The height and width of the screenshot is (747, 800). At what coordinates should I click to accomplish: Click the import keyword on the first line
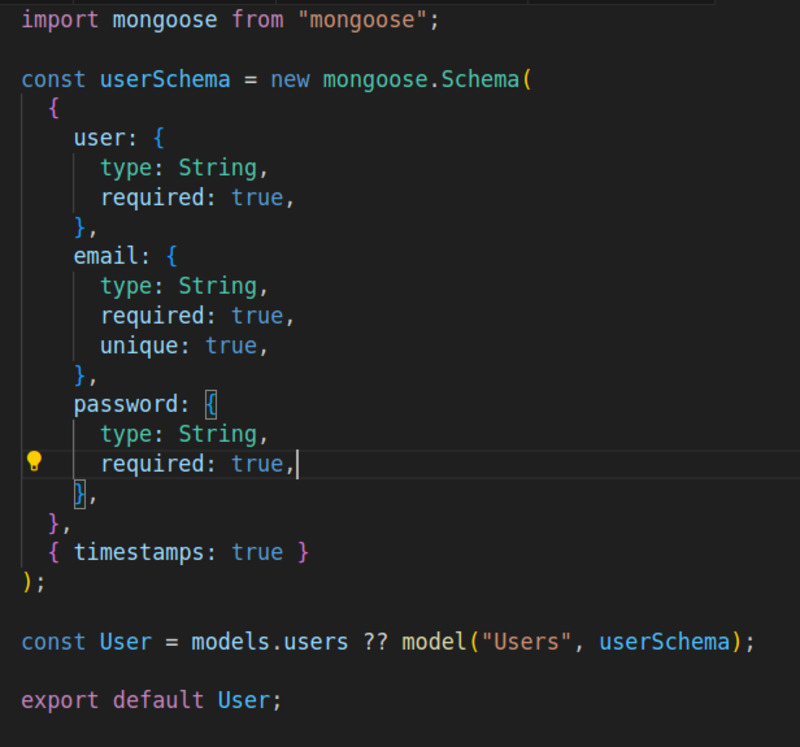click(x=60, y=20)
